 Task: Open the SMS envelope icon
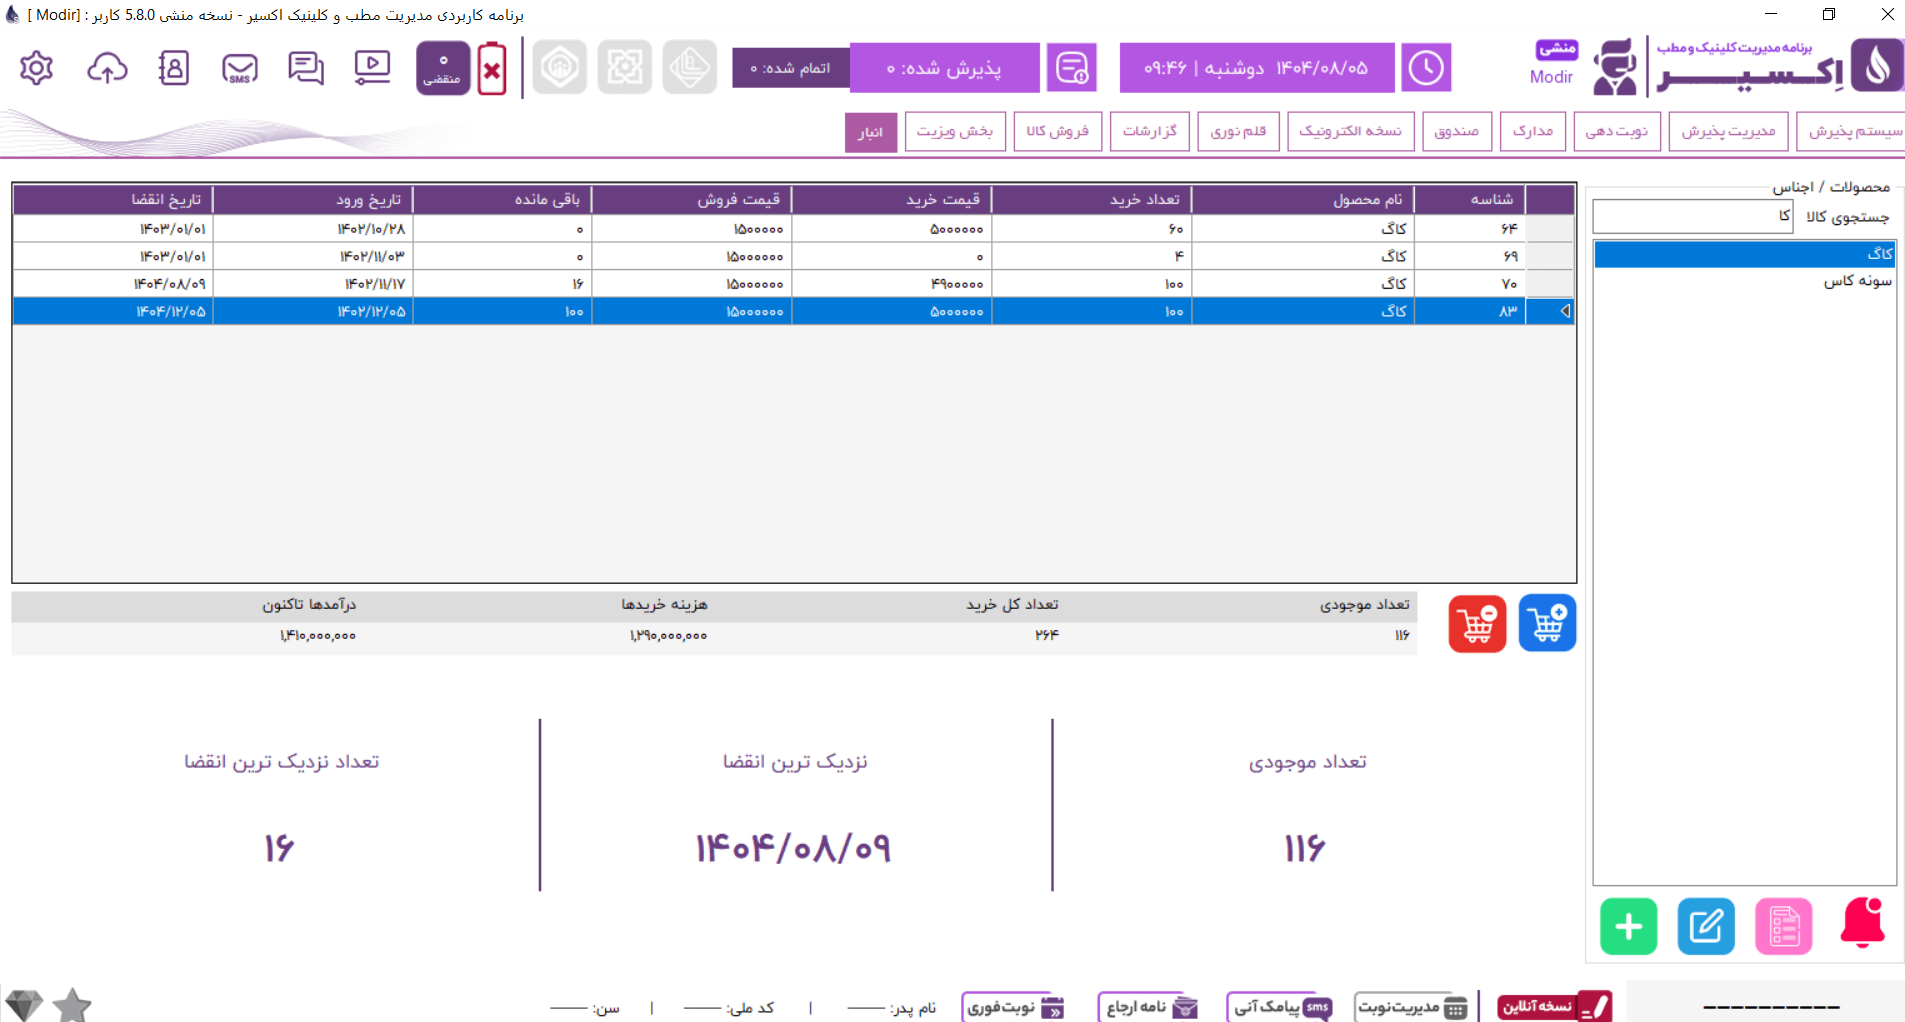[240, 68]
